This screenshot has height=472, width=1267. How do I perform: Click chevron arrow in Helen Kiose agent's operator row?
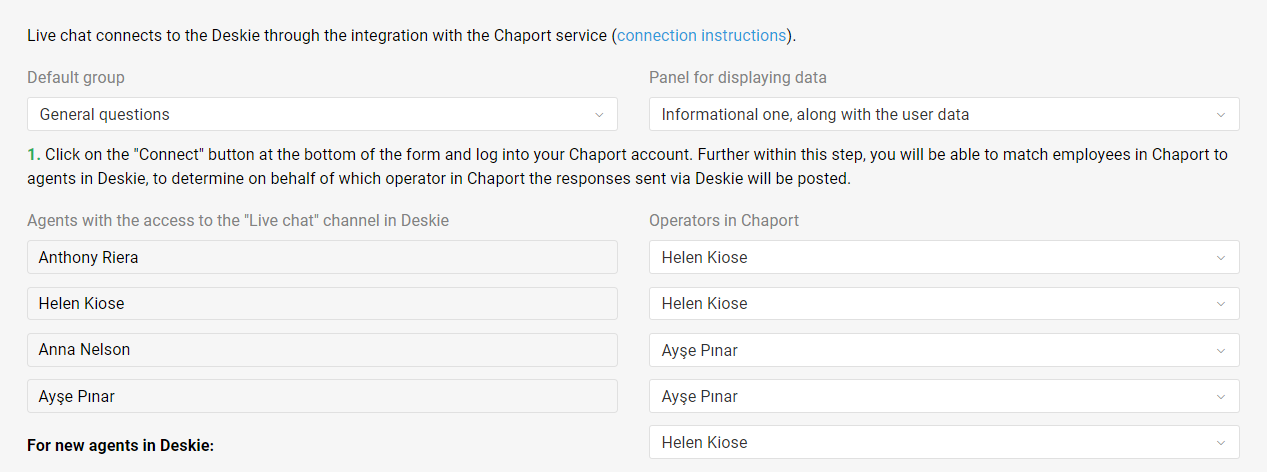1220,304
